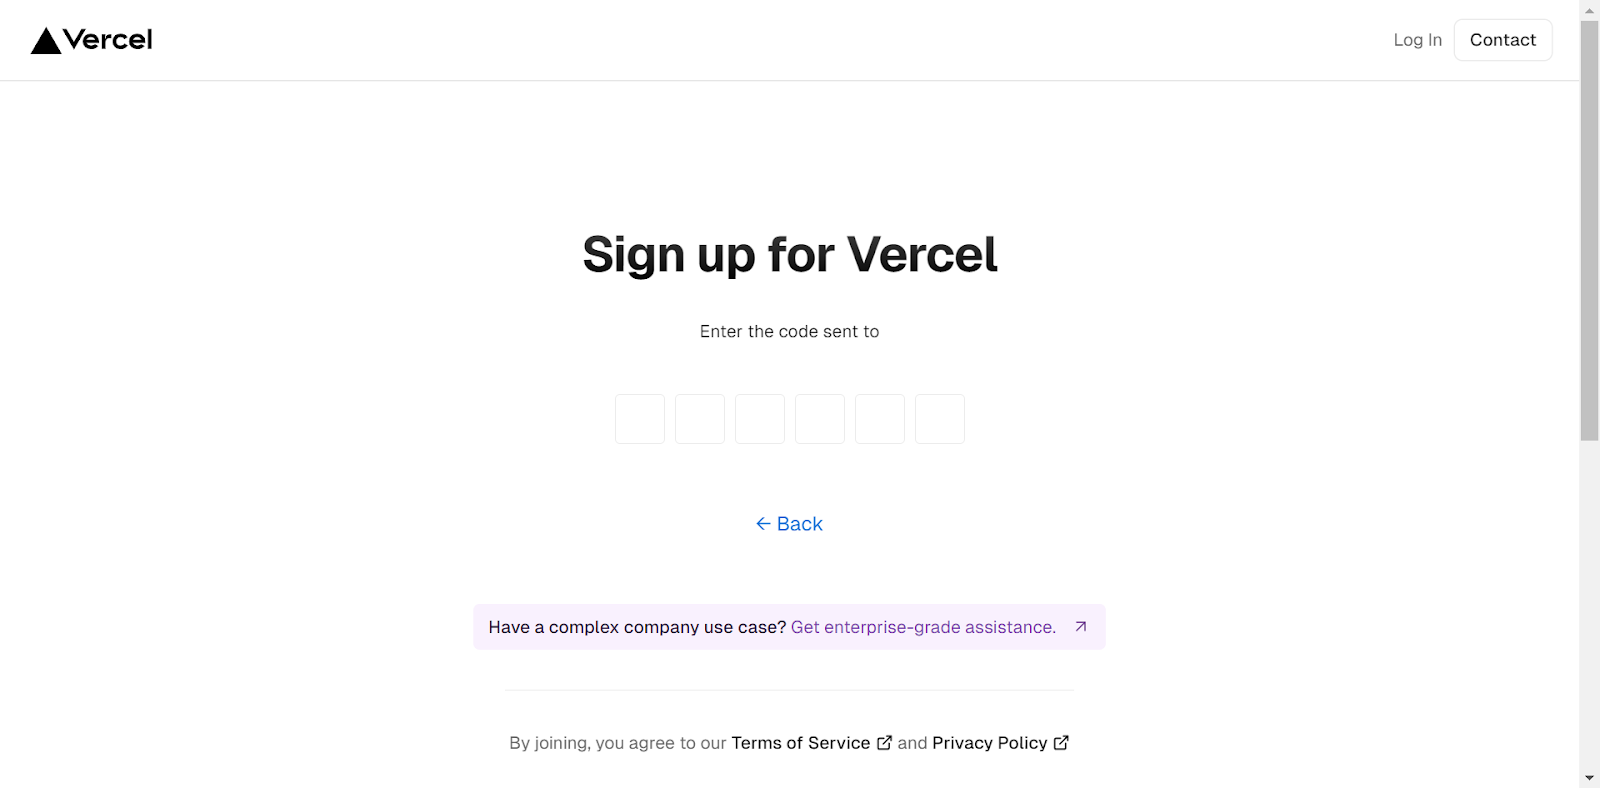Open Get enterprise-grade assistance
The image size is (1600, 788).
(x=922, y=626)
